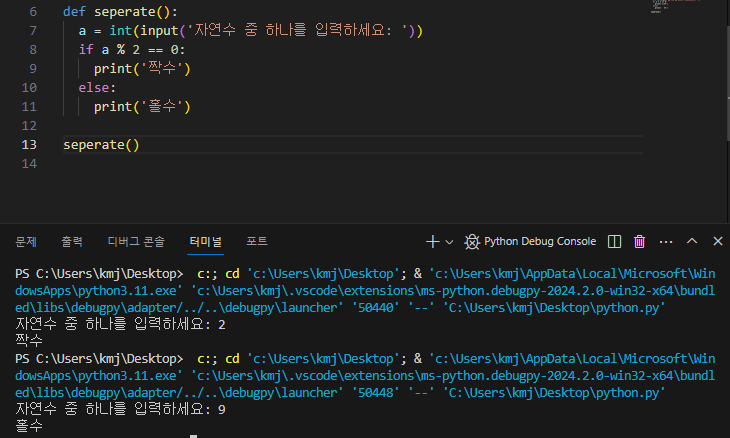
Task: Click the editor minimap thumbnail
Action: 675,6
